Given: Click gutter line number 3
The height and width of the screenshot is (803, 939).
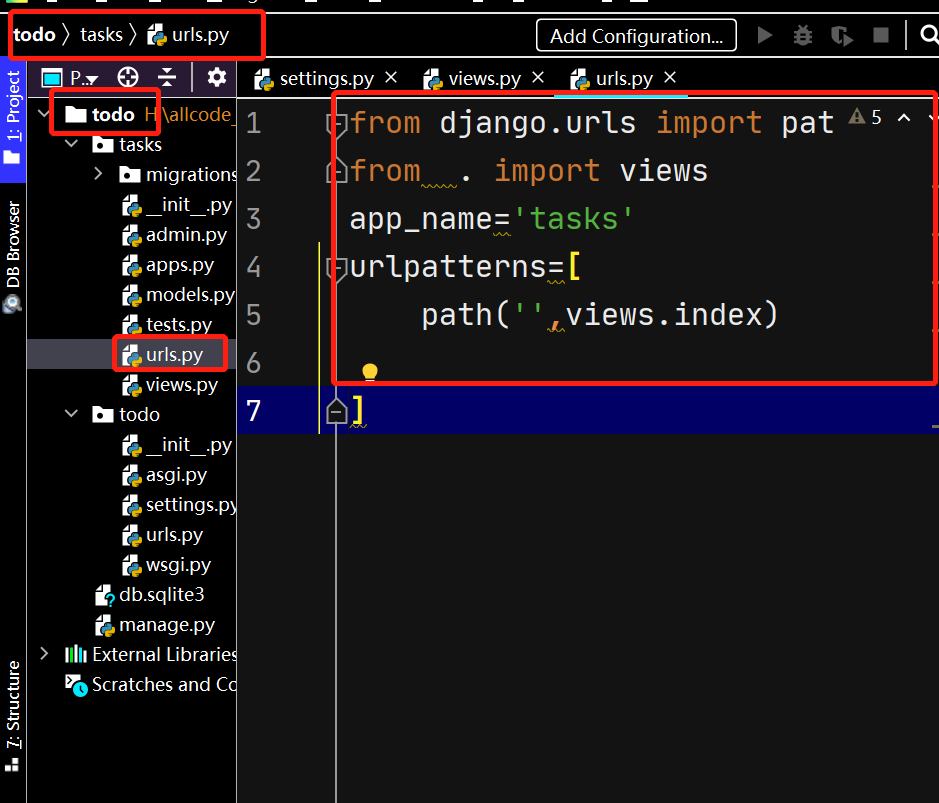Looking at the screenshot, I should pos(253,219).
